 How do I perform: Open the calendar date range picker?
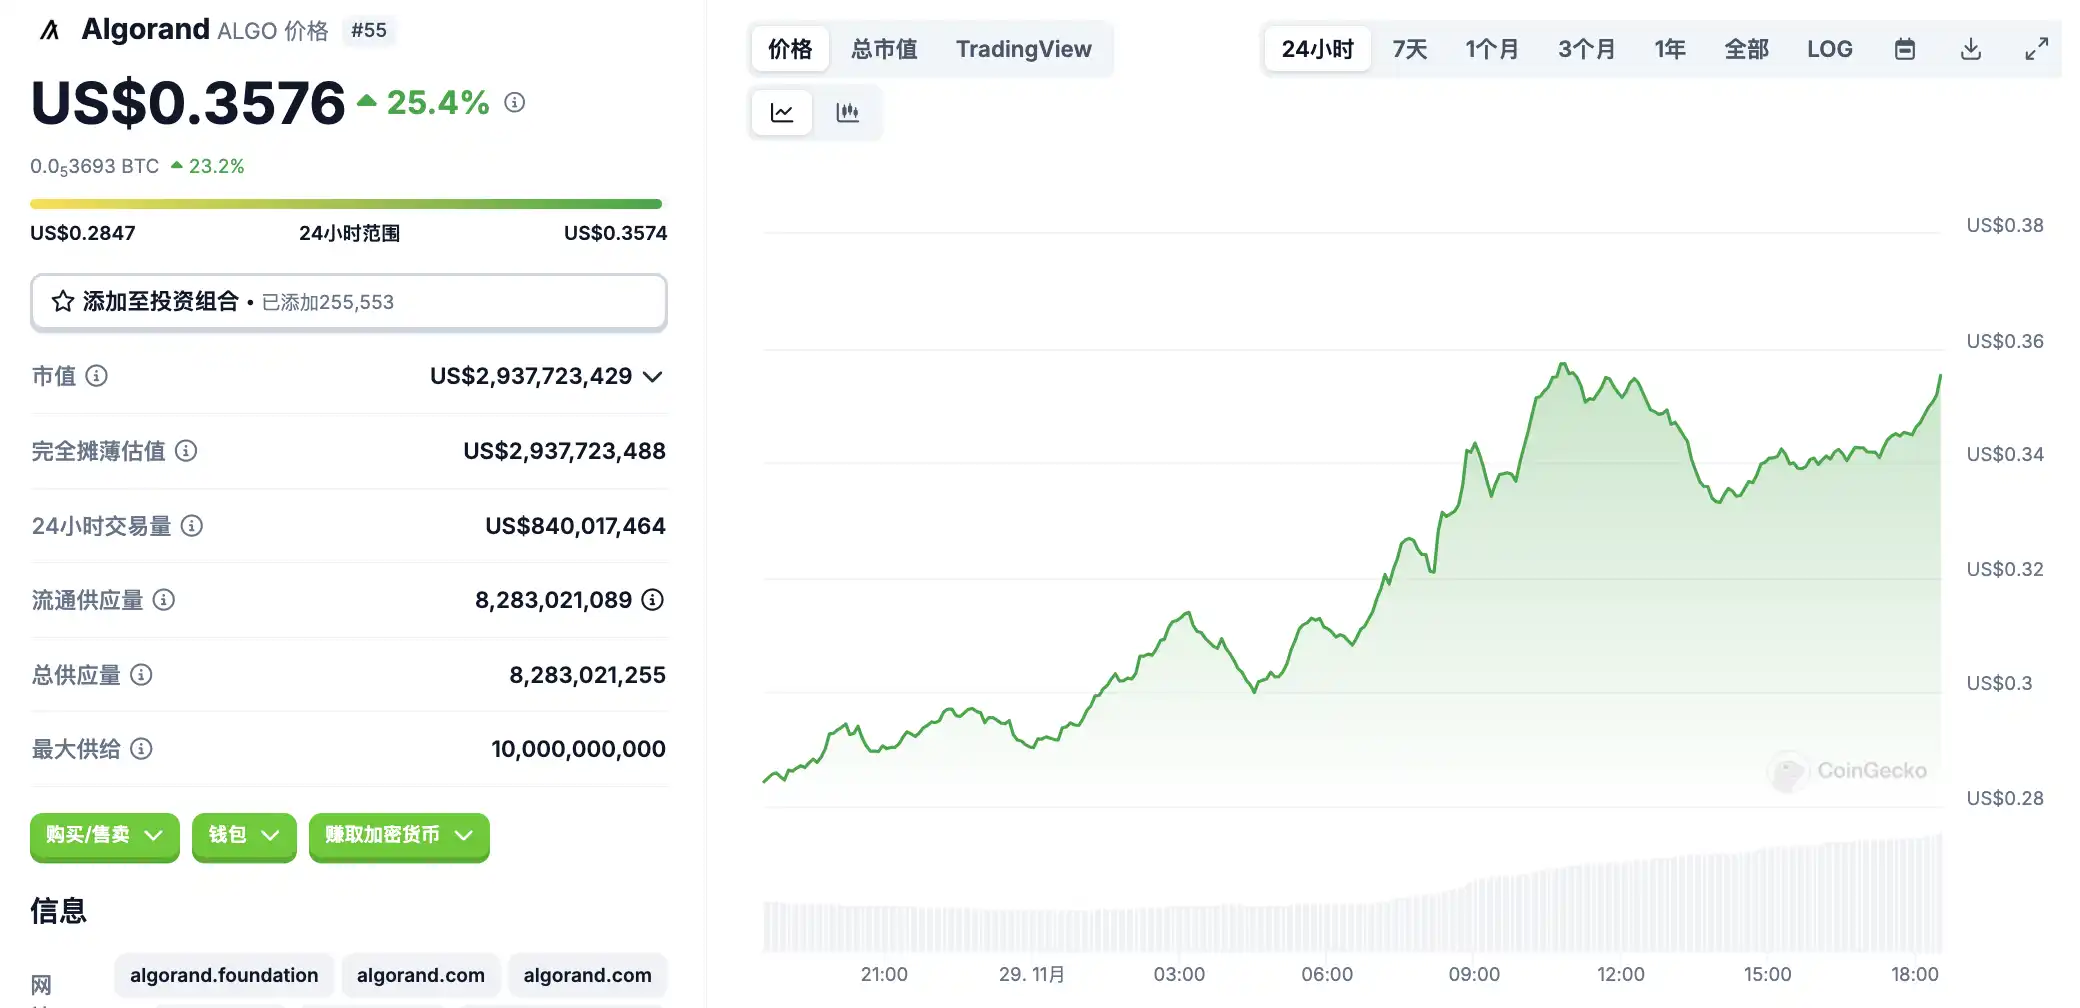1904,49
